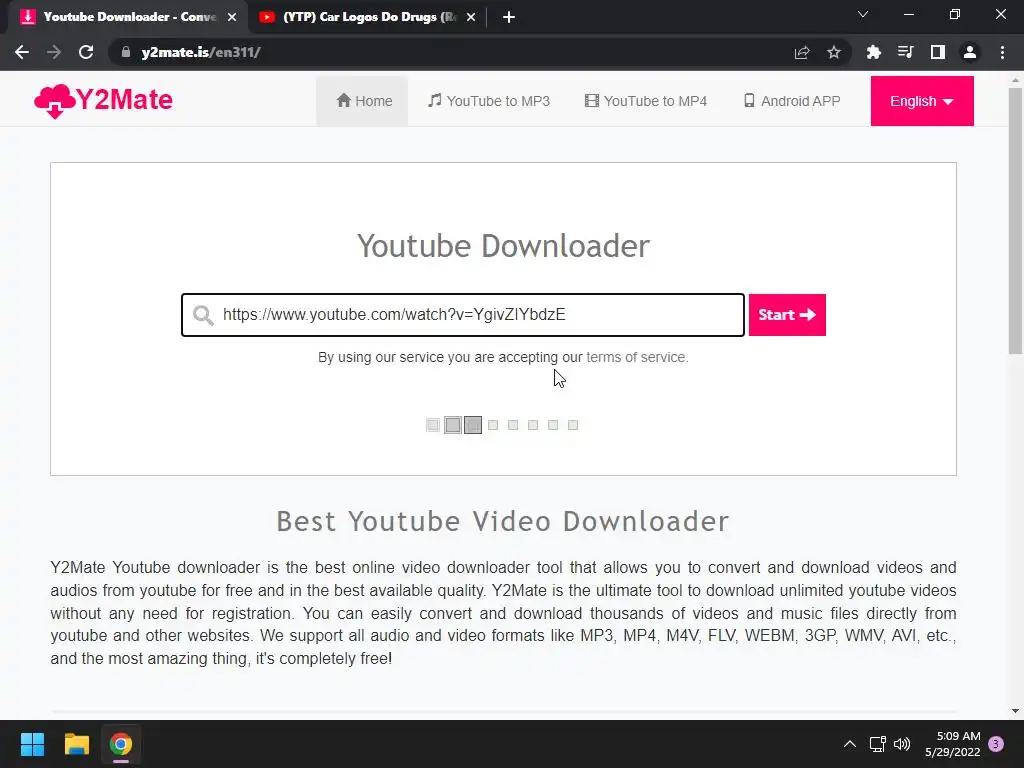The image size is (1024, 768).
Task: Open a new tab with plus button
Action: (x=509, y=17)
